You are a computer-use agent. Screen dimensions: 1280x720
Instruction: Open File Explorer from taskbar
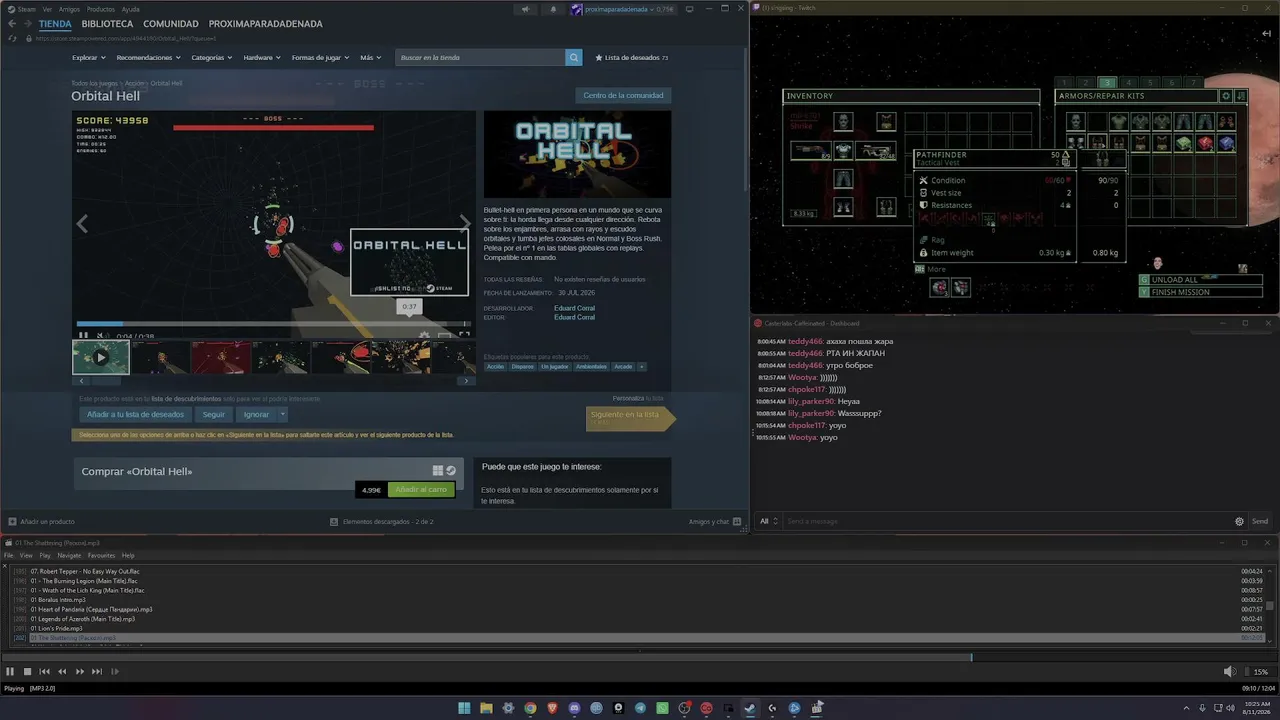[x=486, y=708]
